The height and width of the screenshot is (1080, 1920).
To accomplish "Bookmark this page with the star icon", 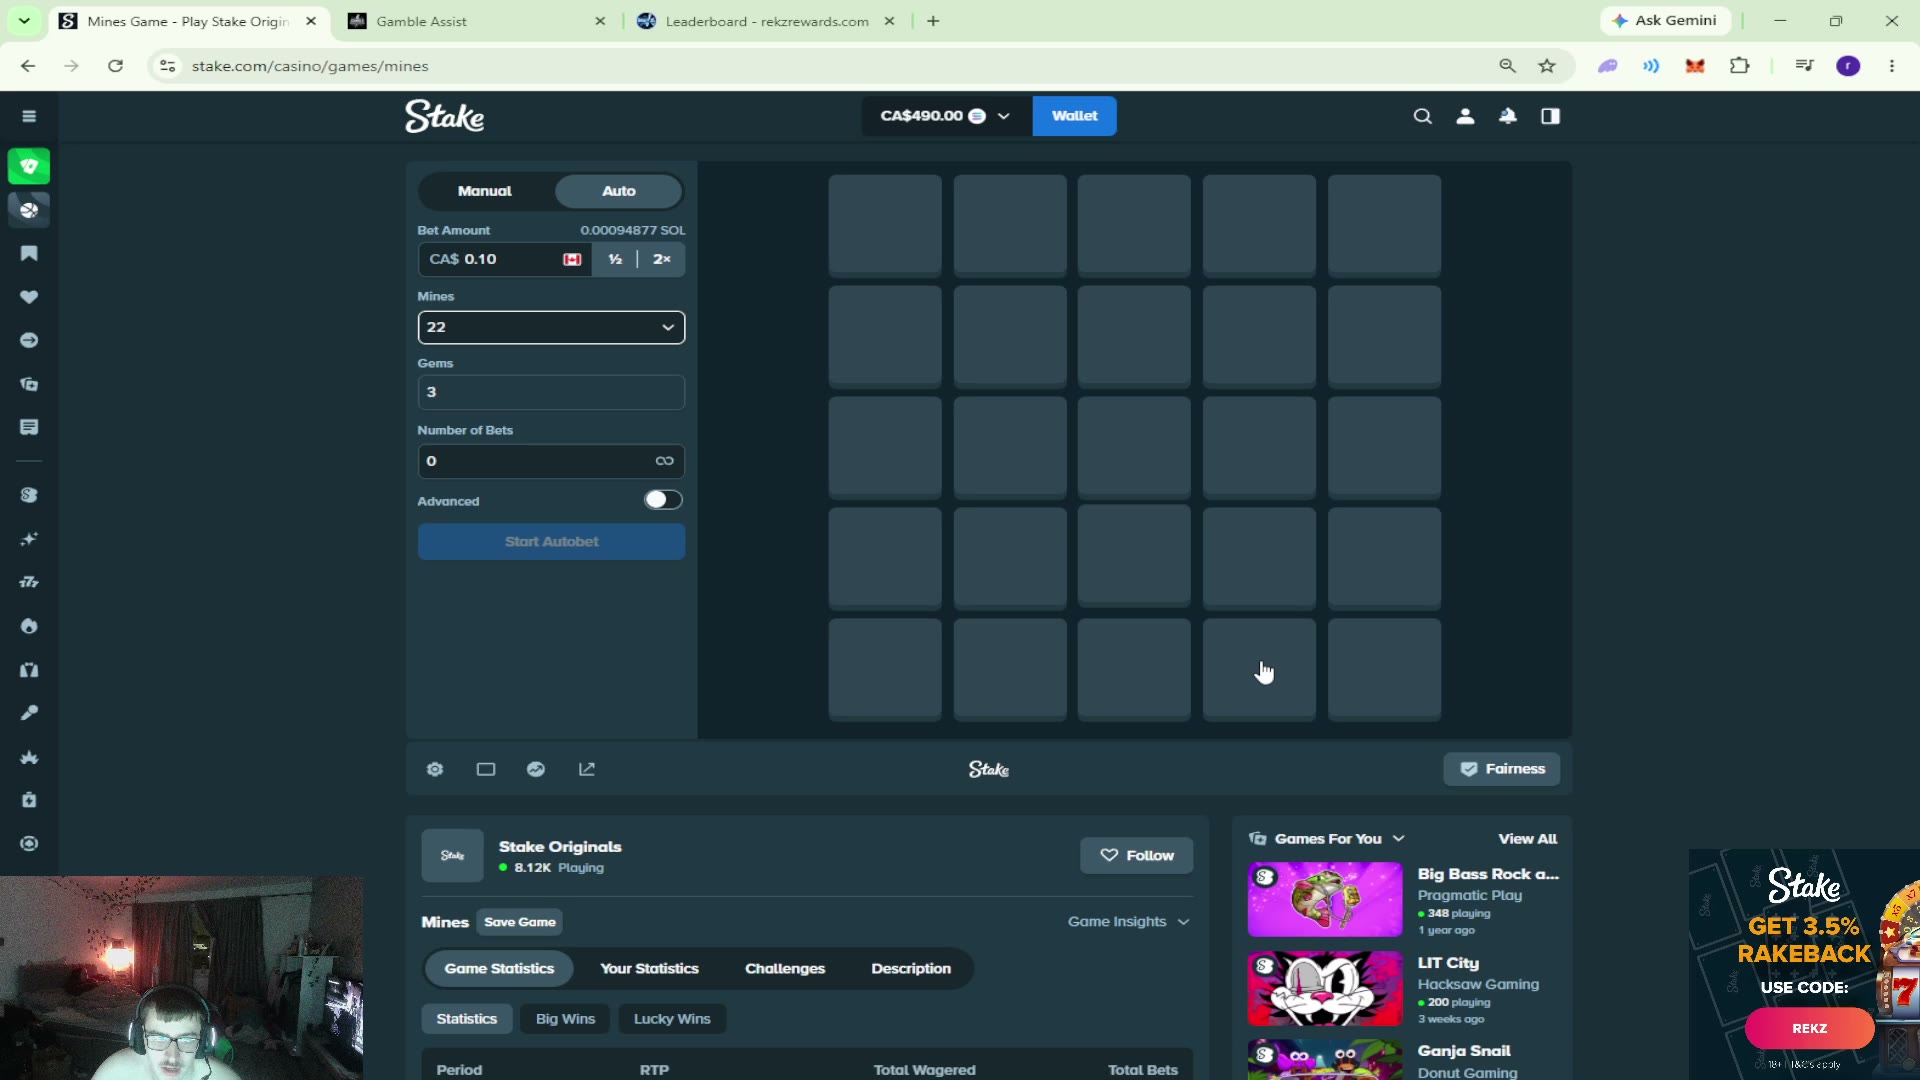I will (1547, 66).
